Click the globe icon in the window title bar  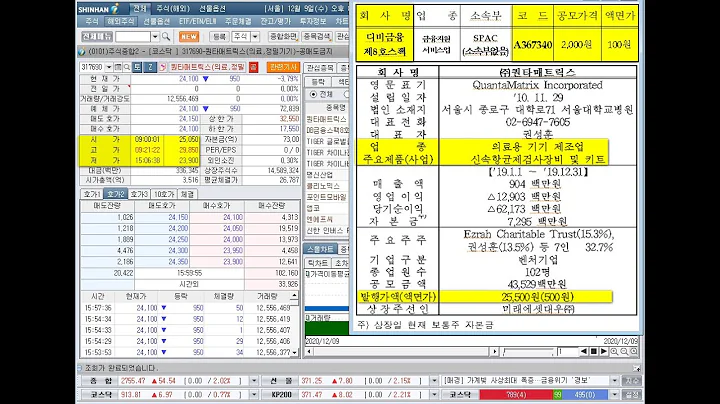tap(82, 51)
